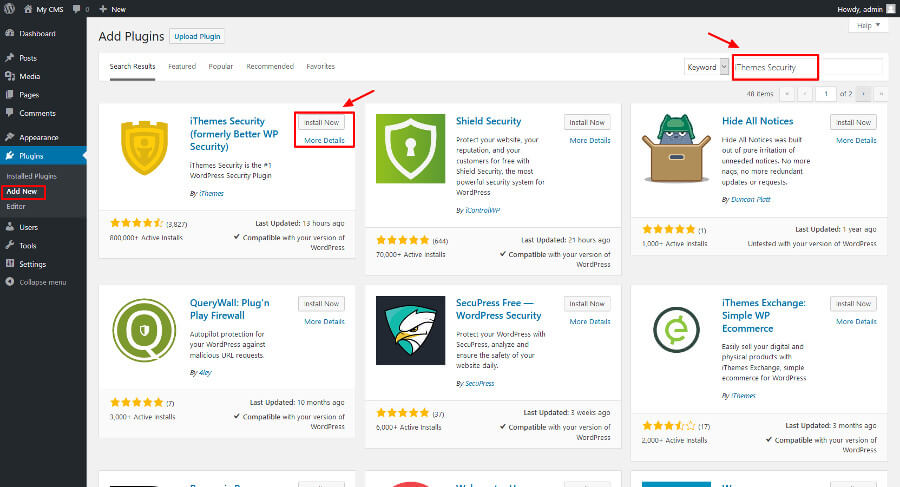Expand the Help panel
900x487 pixels.
click(868, 25)
